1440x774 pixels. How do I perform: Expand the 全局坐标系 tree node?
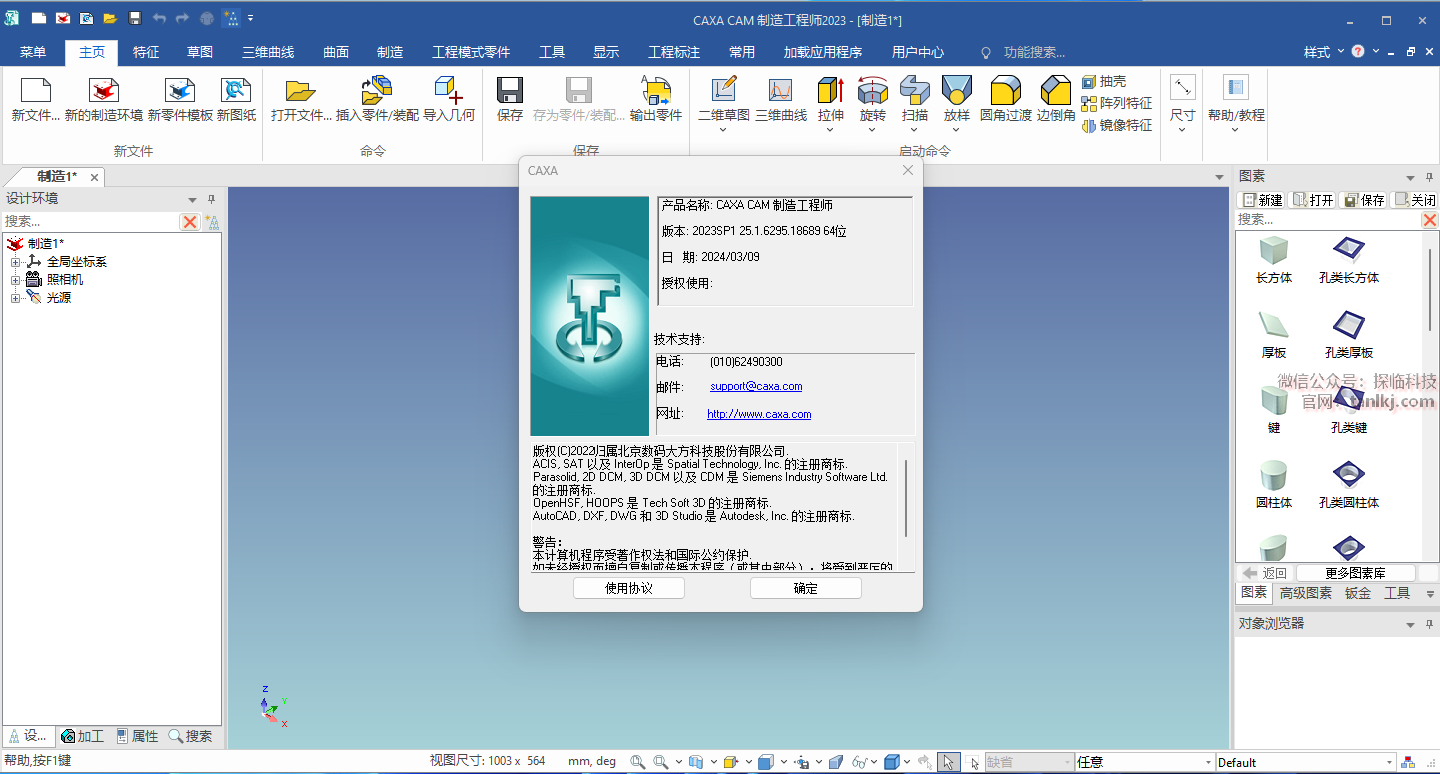pyautogui.click(x=15, y=262)
